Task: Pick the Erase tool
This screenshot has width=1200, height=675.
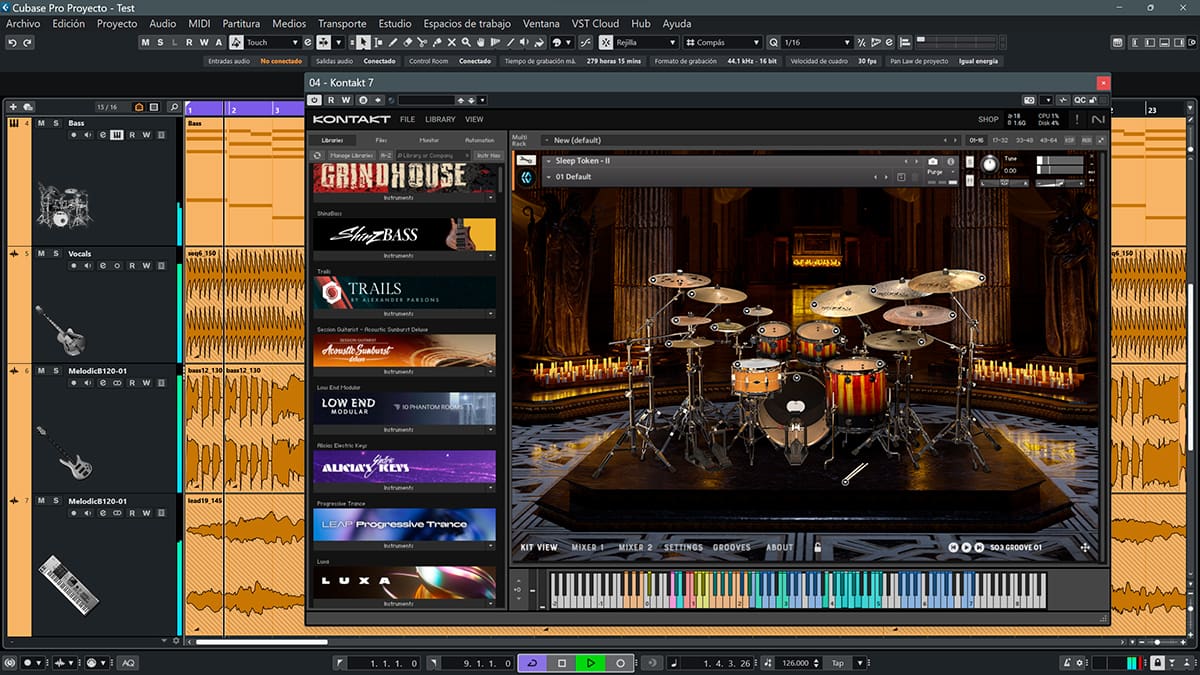Action: pyautogui.click(x=407, y=42)
